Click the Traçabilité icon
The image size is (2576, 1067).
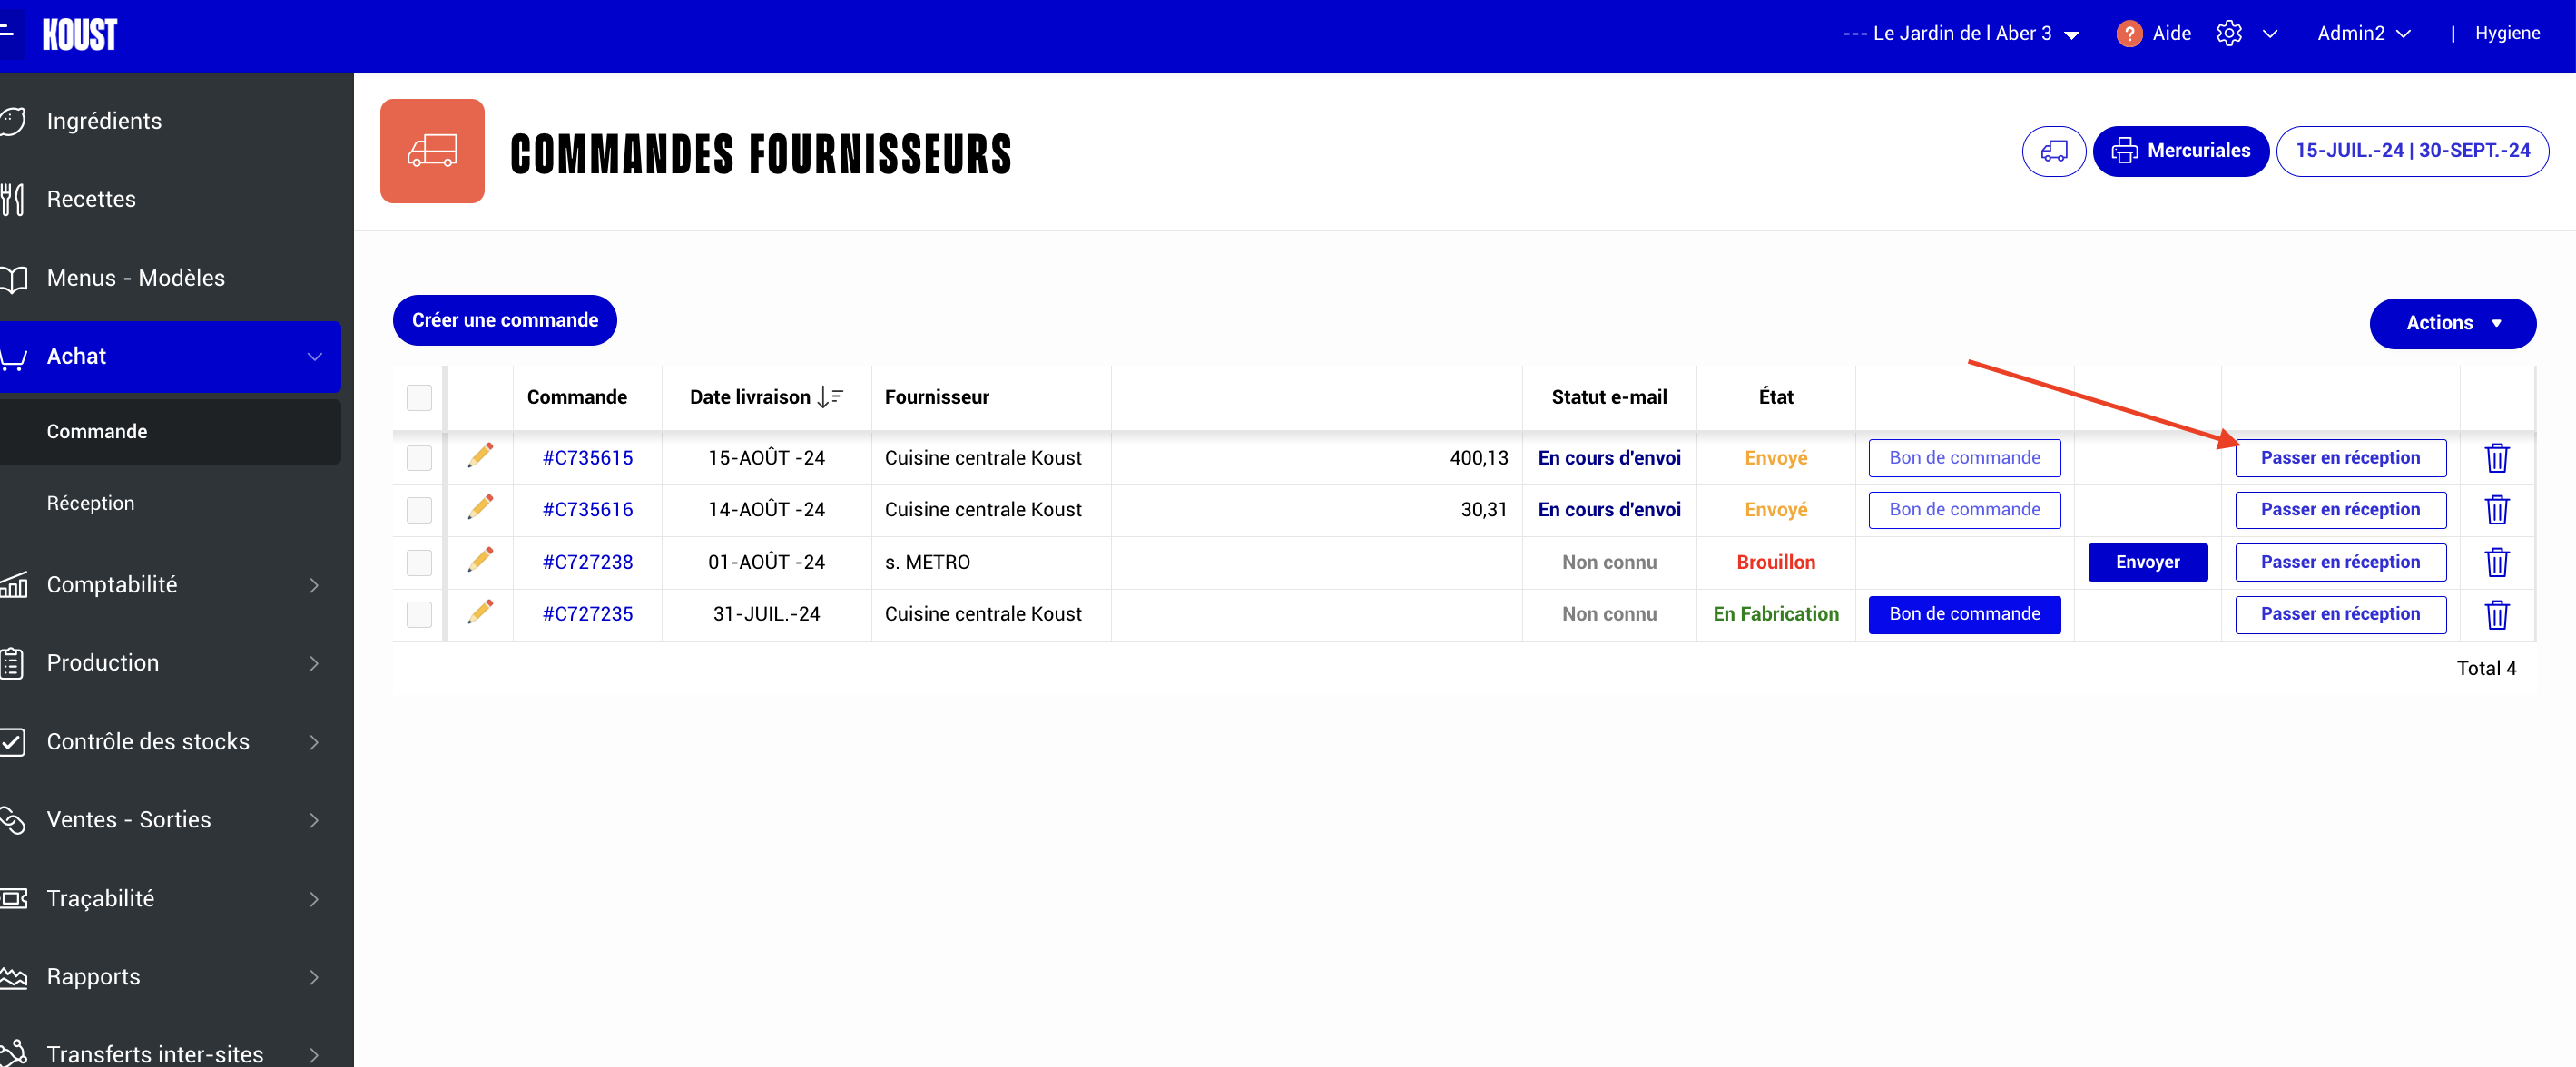click(13, 898)
